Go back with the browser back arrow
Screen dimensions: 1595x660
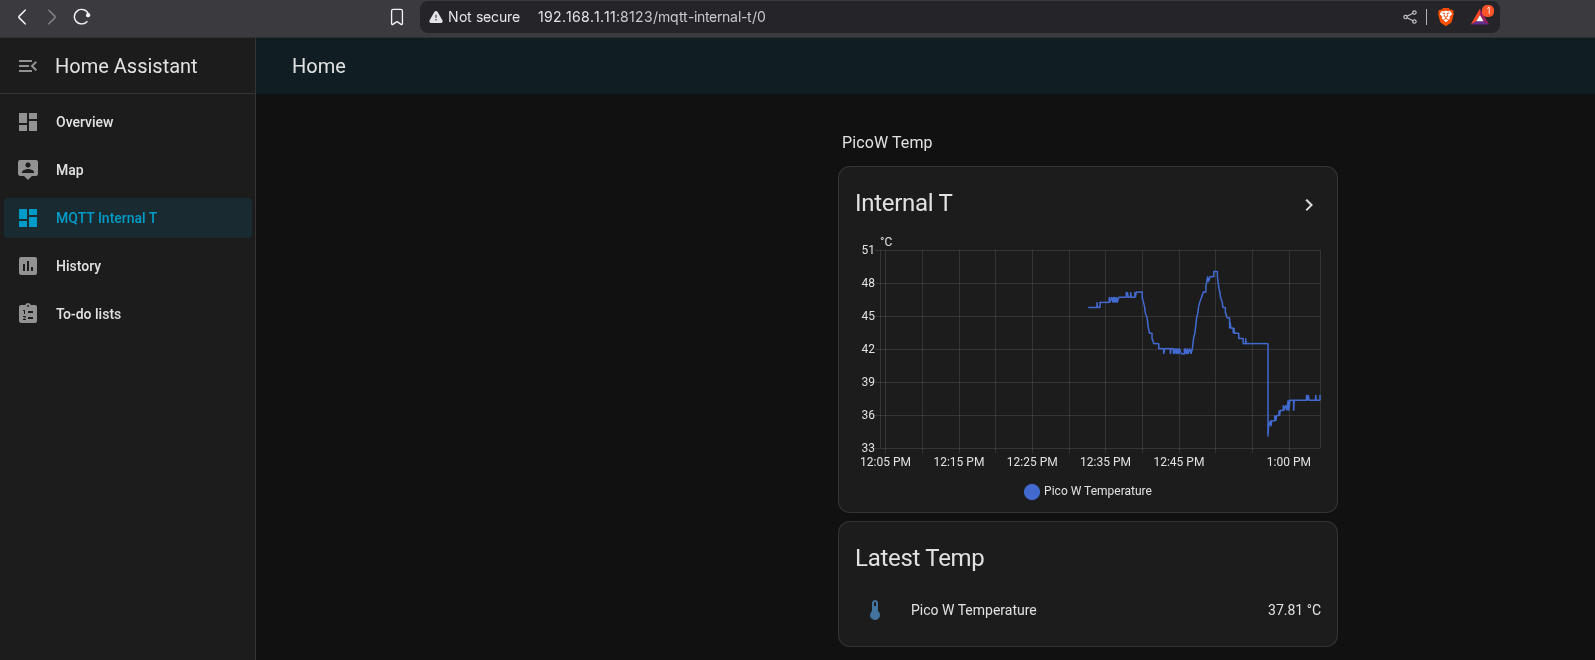pyautogui.click(x=22, y=17)
